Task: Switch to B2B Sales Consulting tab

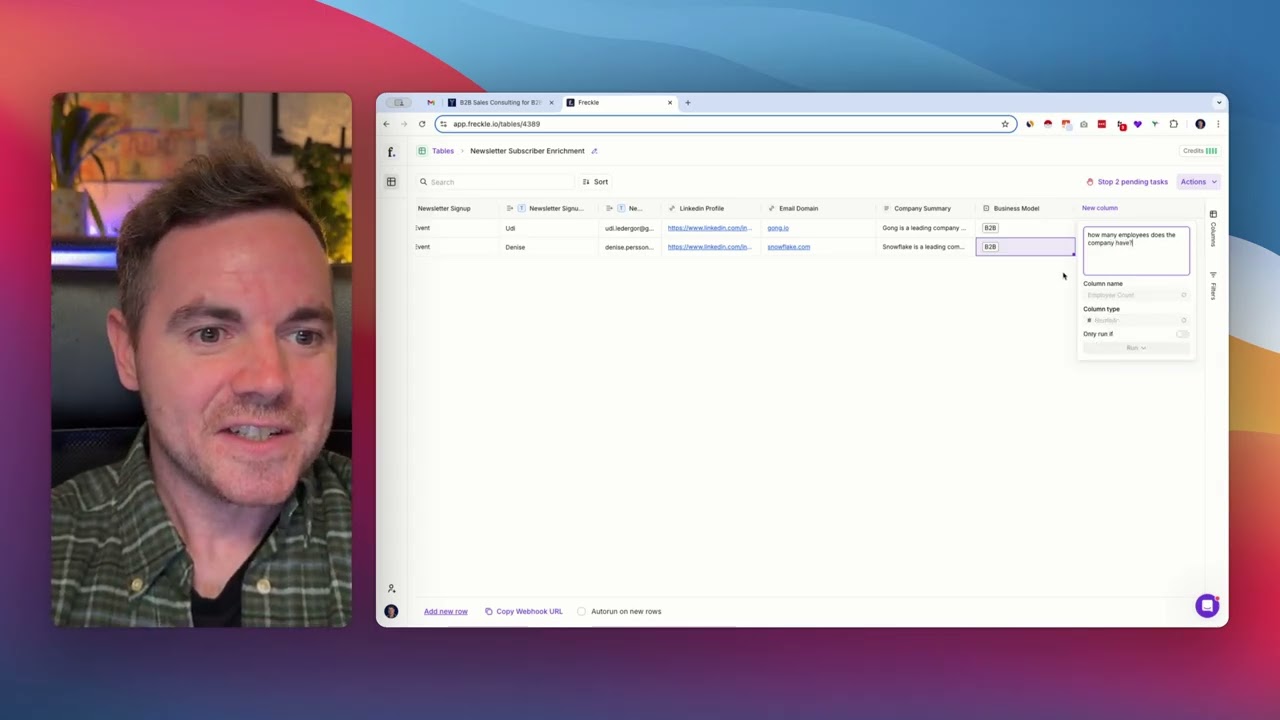Action: 500,102
